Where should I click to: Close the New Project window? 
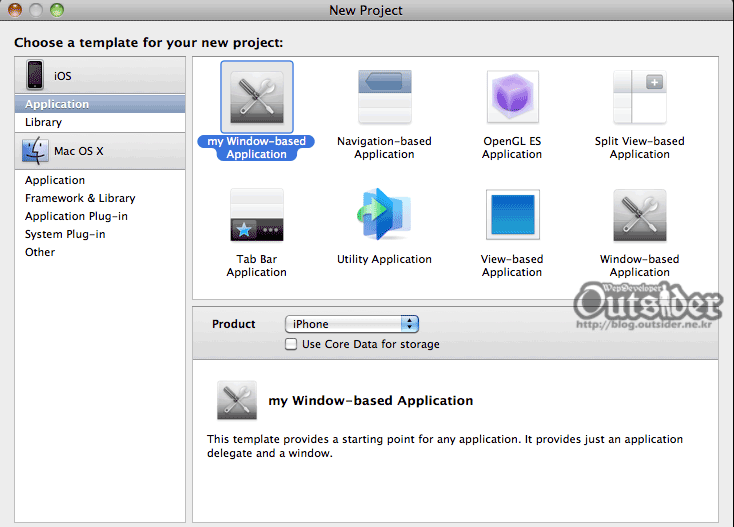[15, 10]
